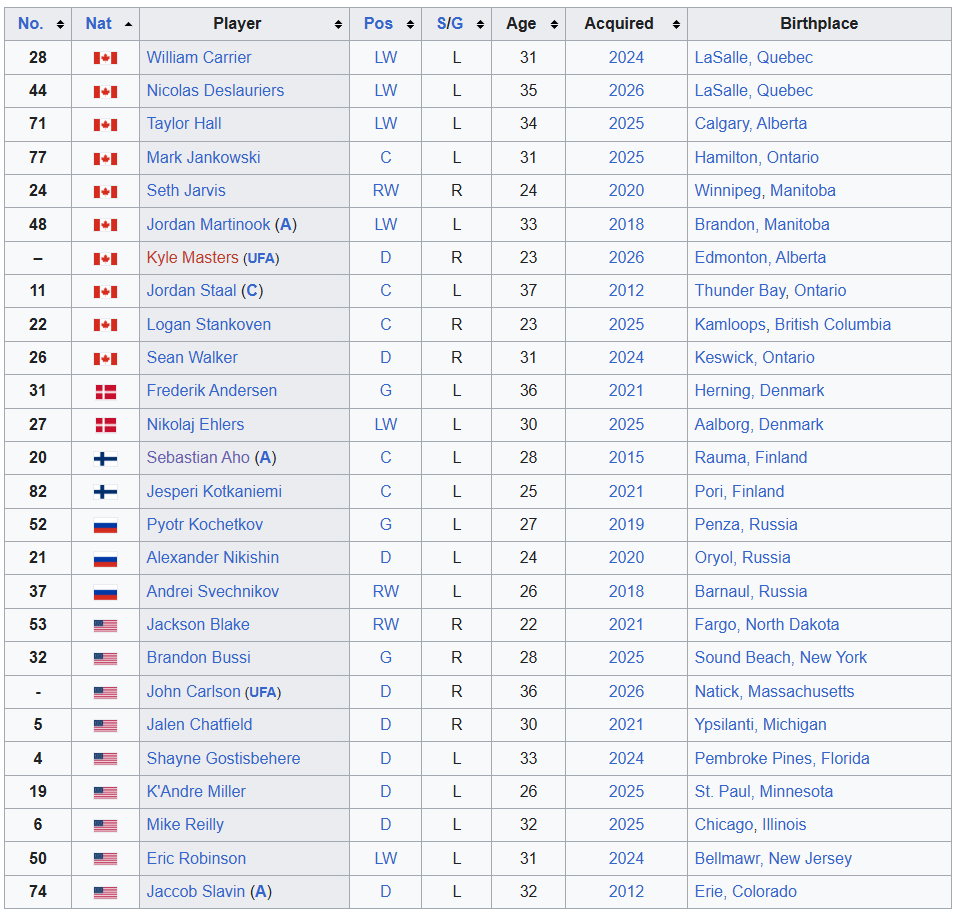Click Canada flag in Jordan Staal row

(105, 292)
